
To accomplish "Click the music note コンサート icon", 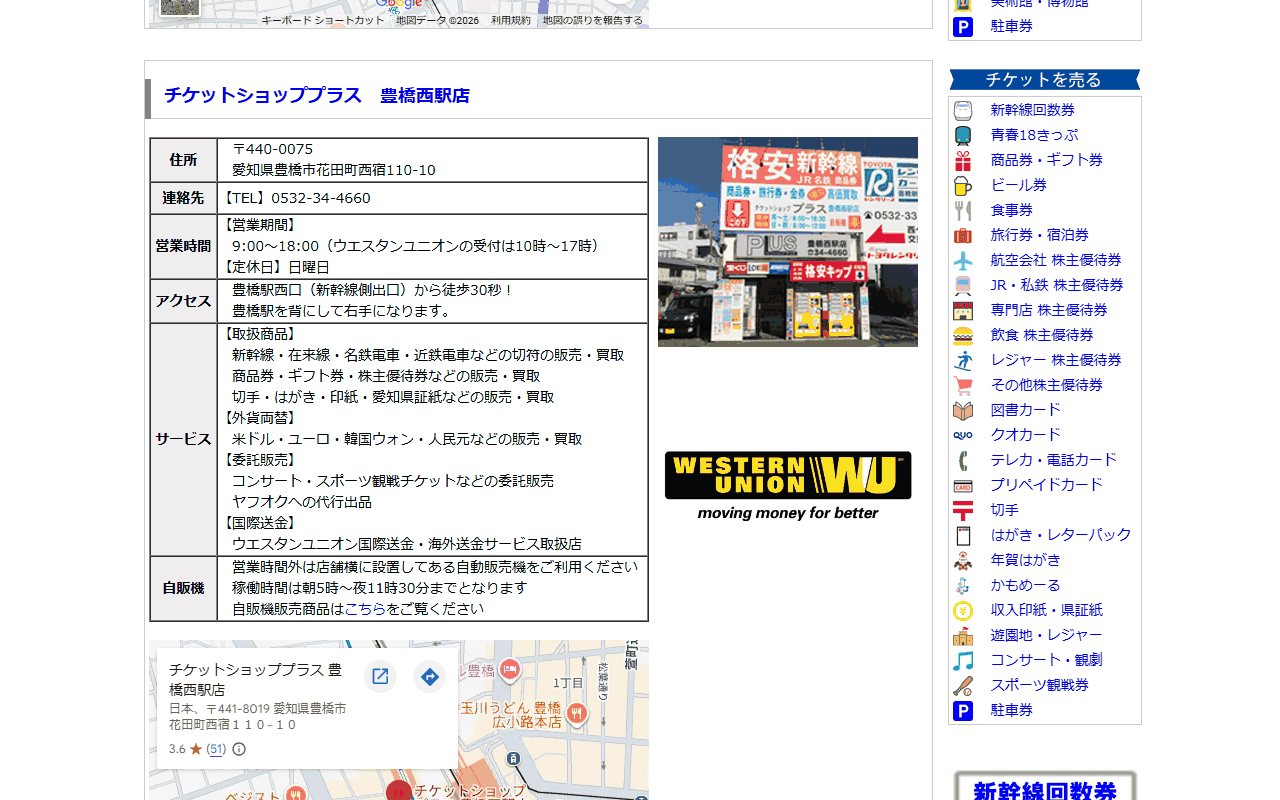I will [963, 660].
